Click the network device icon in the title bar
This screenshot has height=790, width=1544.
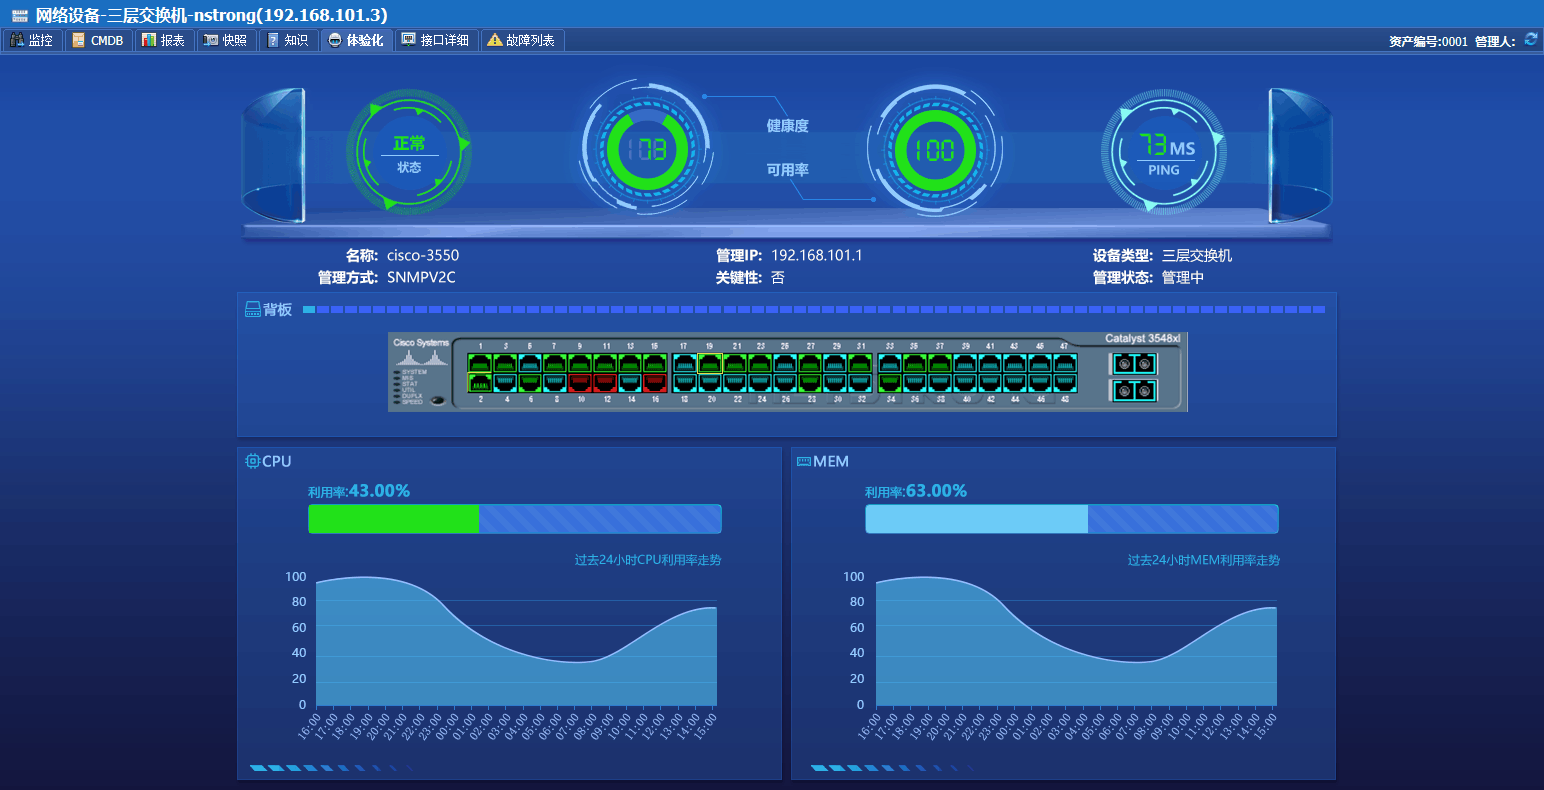(19, 15)
